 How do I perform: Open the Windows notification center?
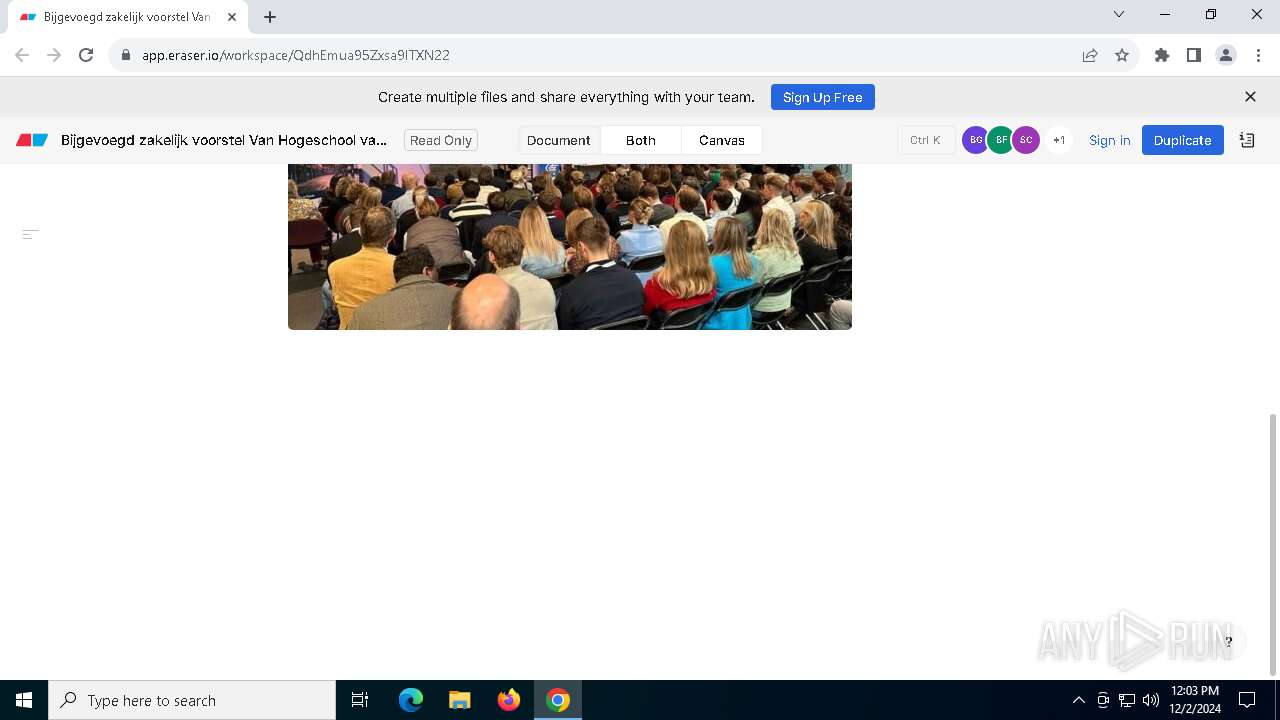tap(1247, 700)
